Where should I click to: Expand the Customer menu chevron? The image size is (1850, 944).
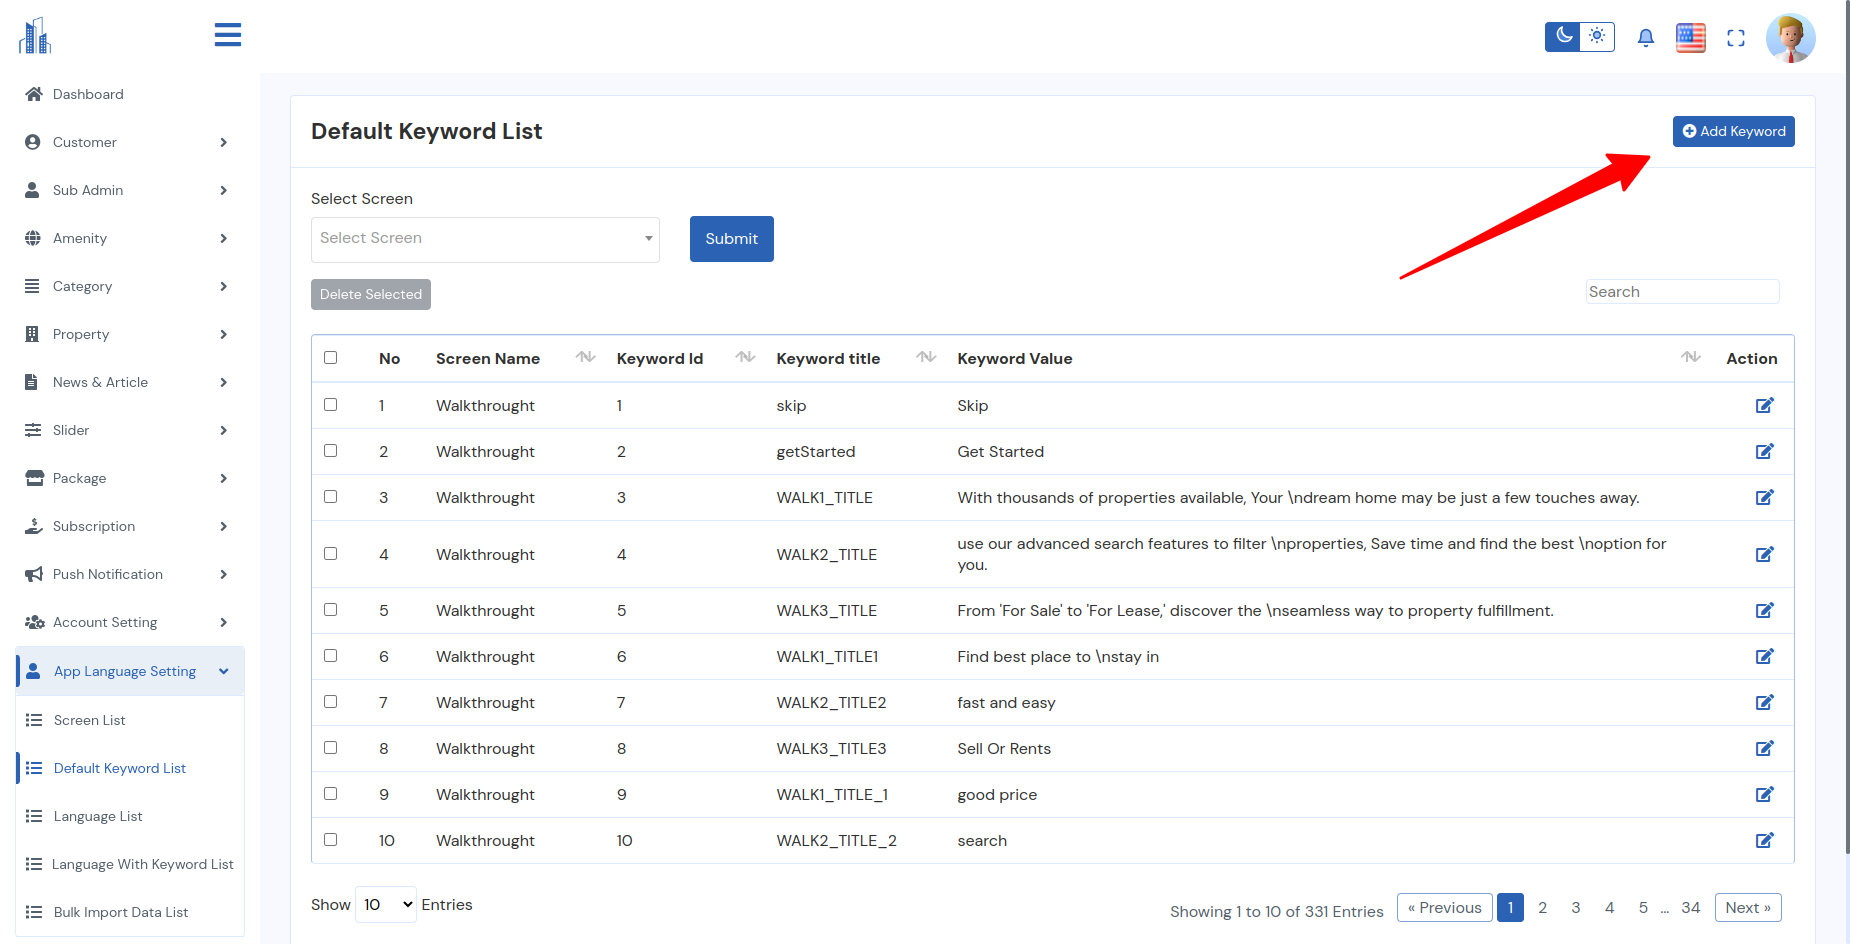point(223,142)
